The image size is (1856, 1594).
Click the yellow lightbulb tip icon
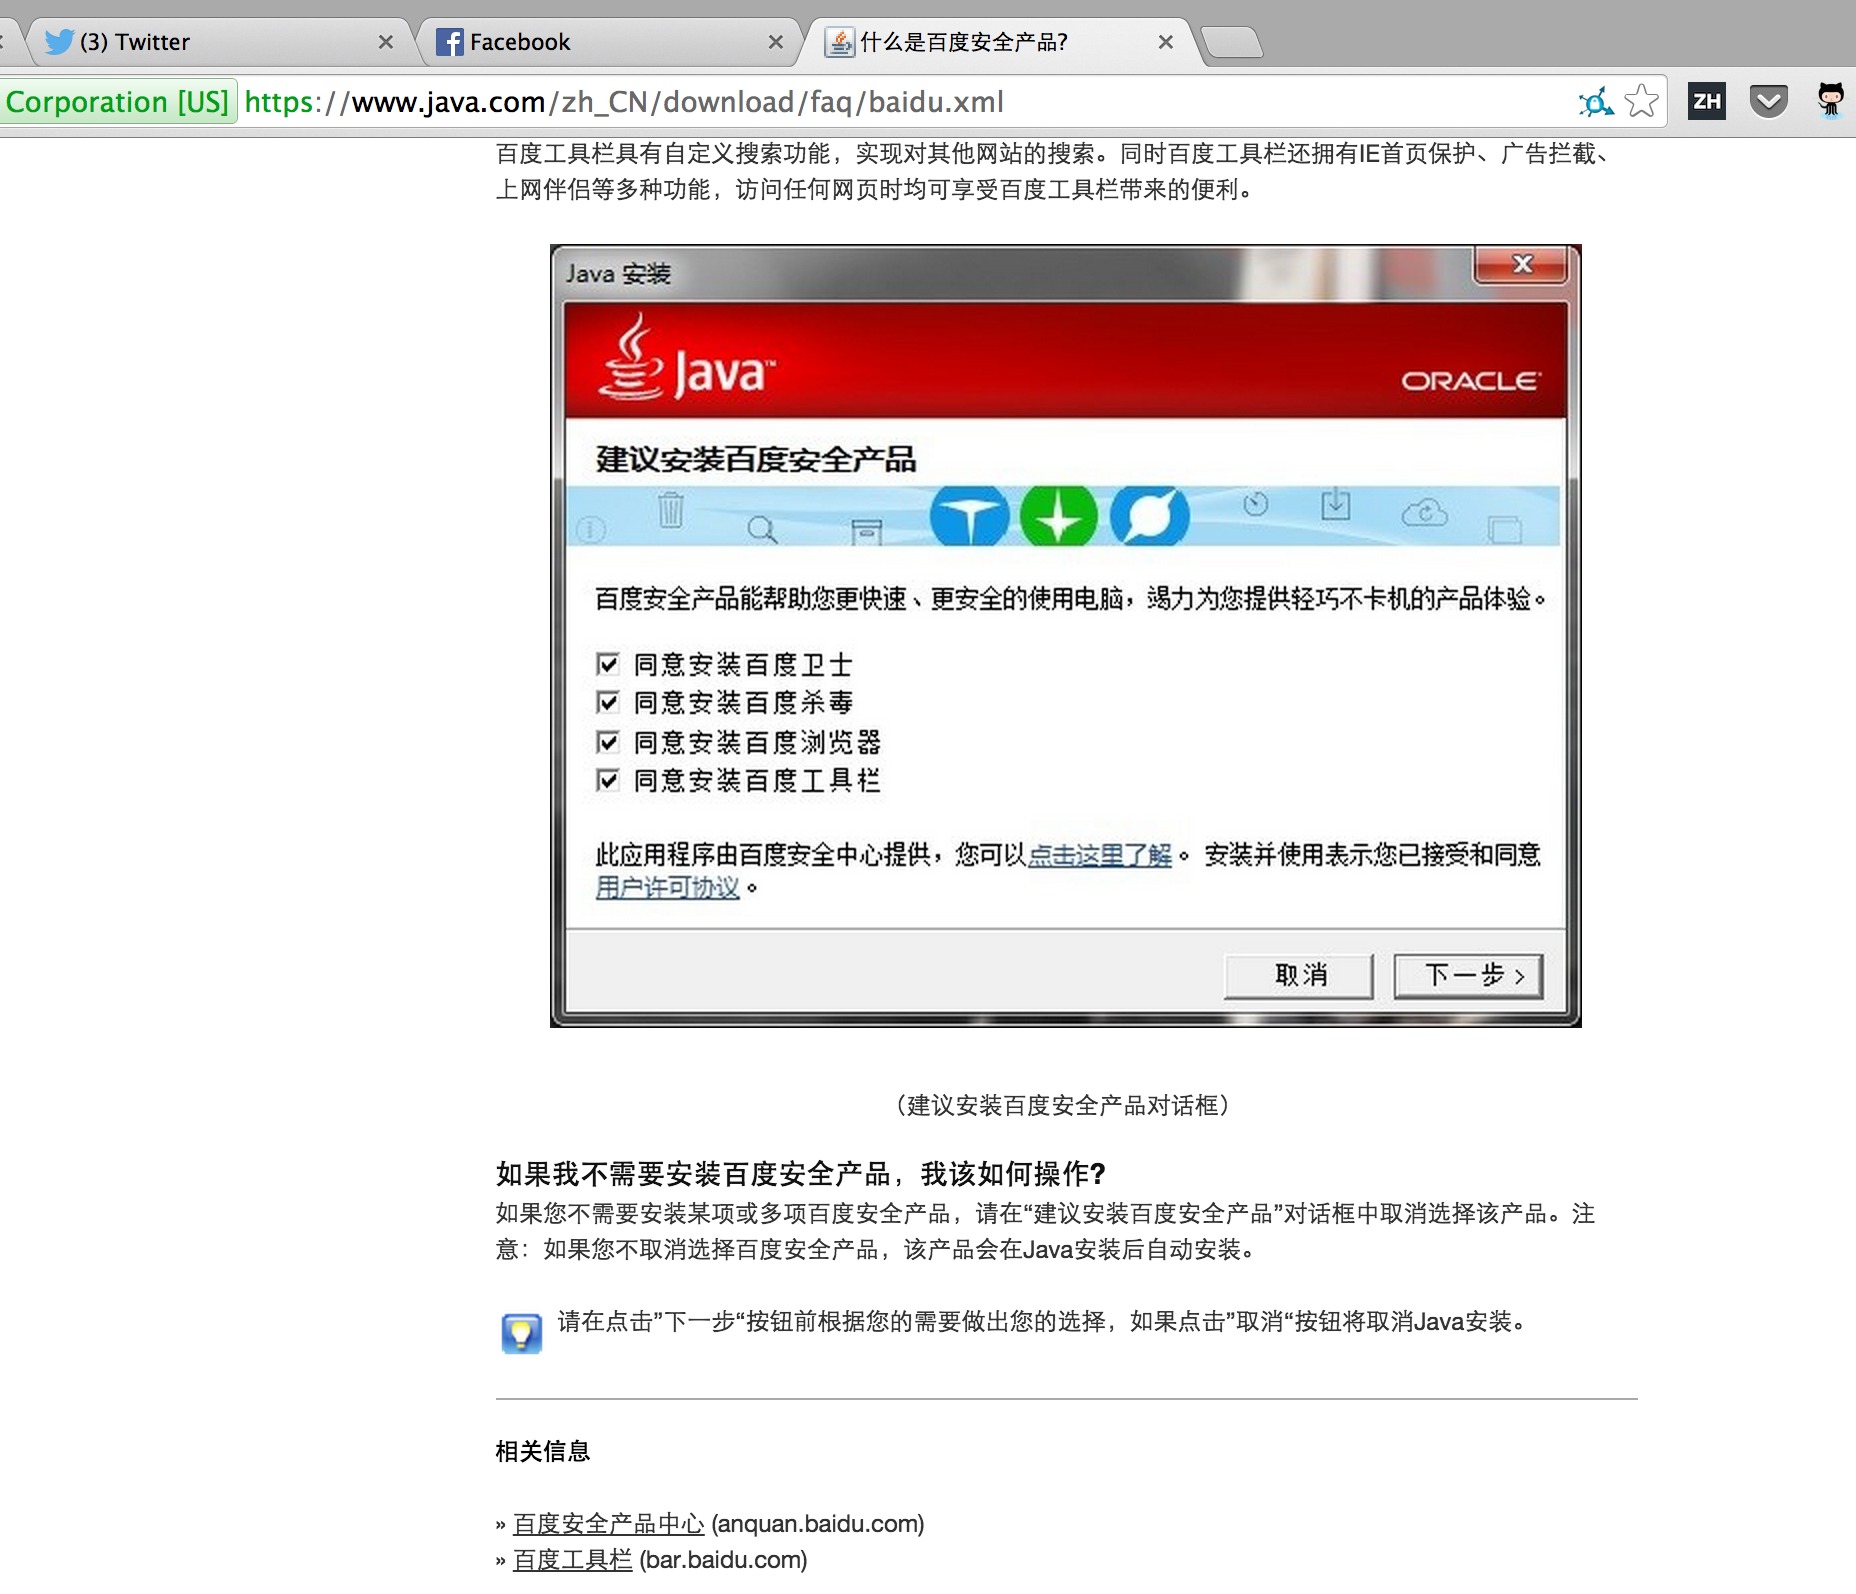coord(521,1333)
